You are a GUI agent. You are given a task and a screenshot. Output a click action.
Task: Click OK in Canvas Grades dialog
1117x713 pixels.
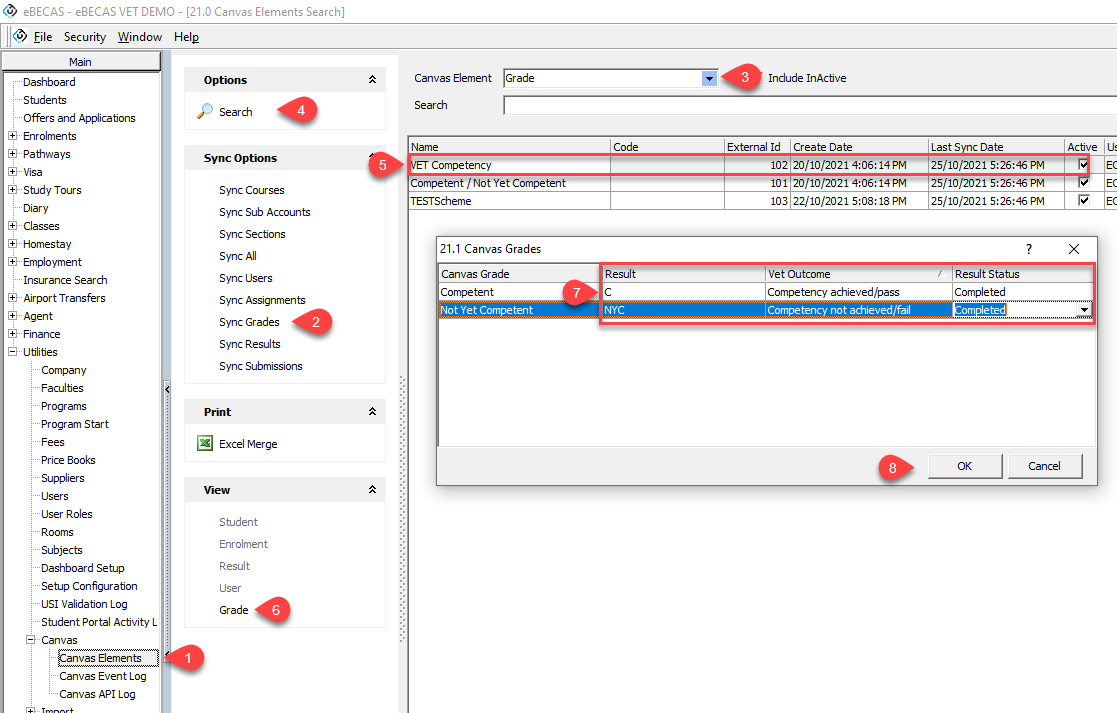point(964,466)
